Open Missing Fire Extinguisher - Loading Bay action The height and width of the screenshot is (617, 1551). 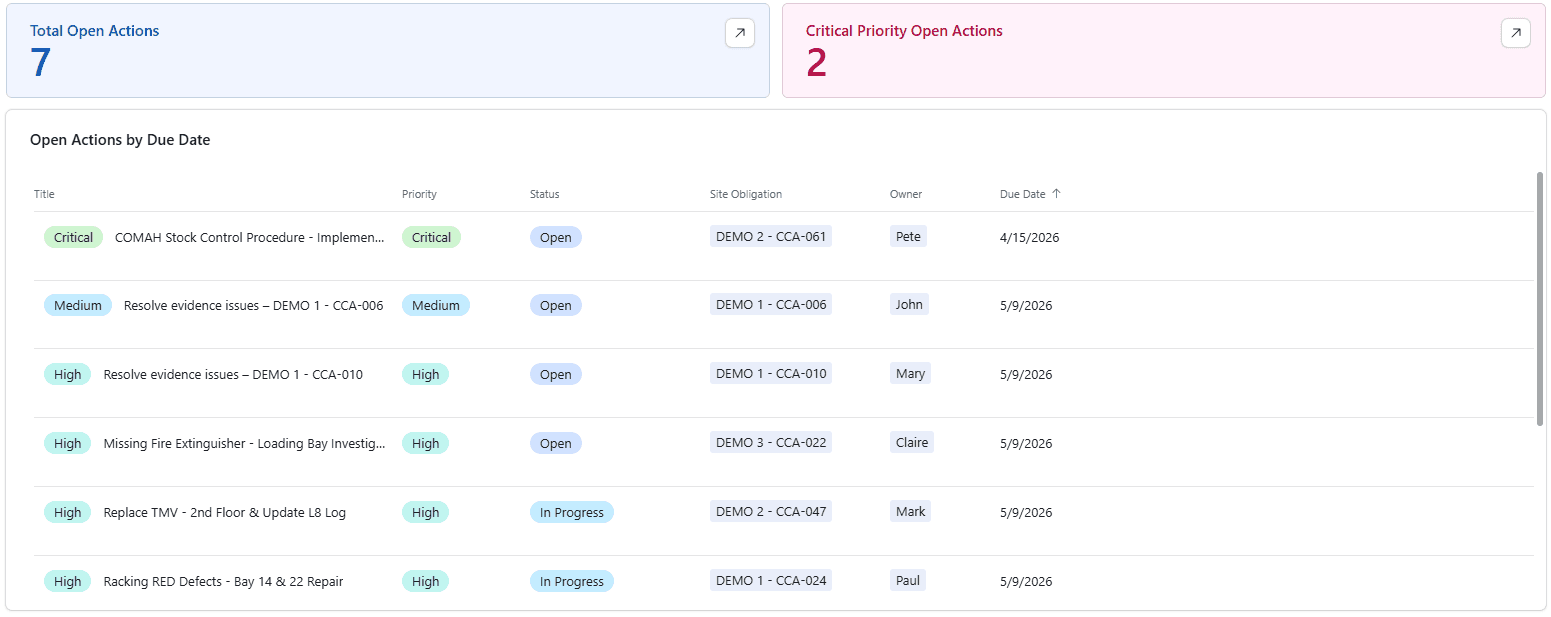click(245, 443)
